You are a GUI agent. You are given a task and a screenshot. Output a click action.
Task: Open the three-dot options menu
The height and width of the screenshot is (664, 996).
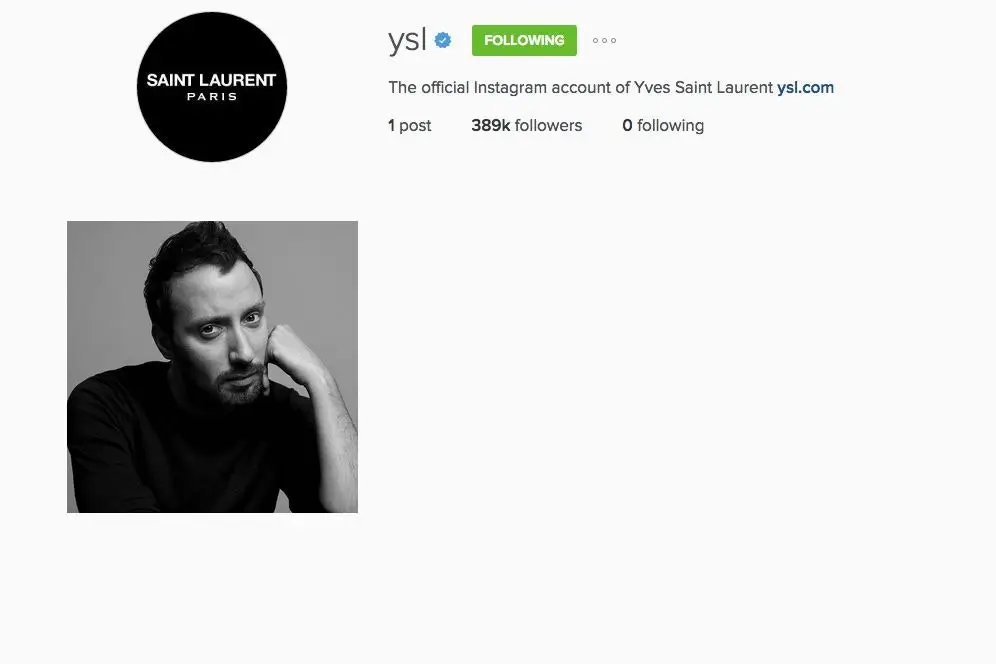tap(604, 41)
